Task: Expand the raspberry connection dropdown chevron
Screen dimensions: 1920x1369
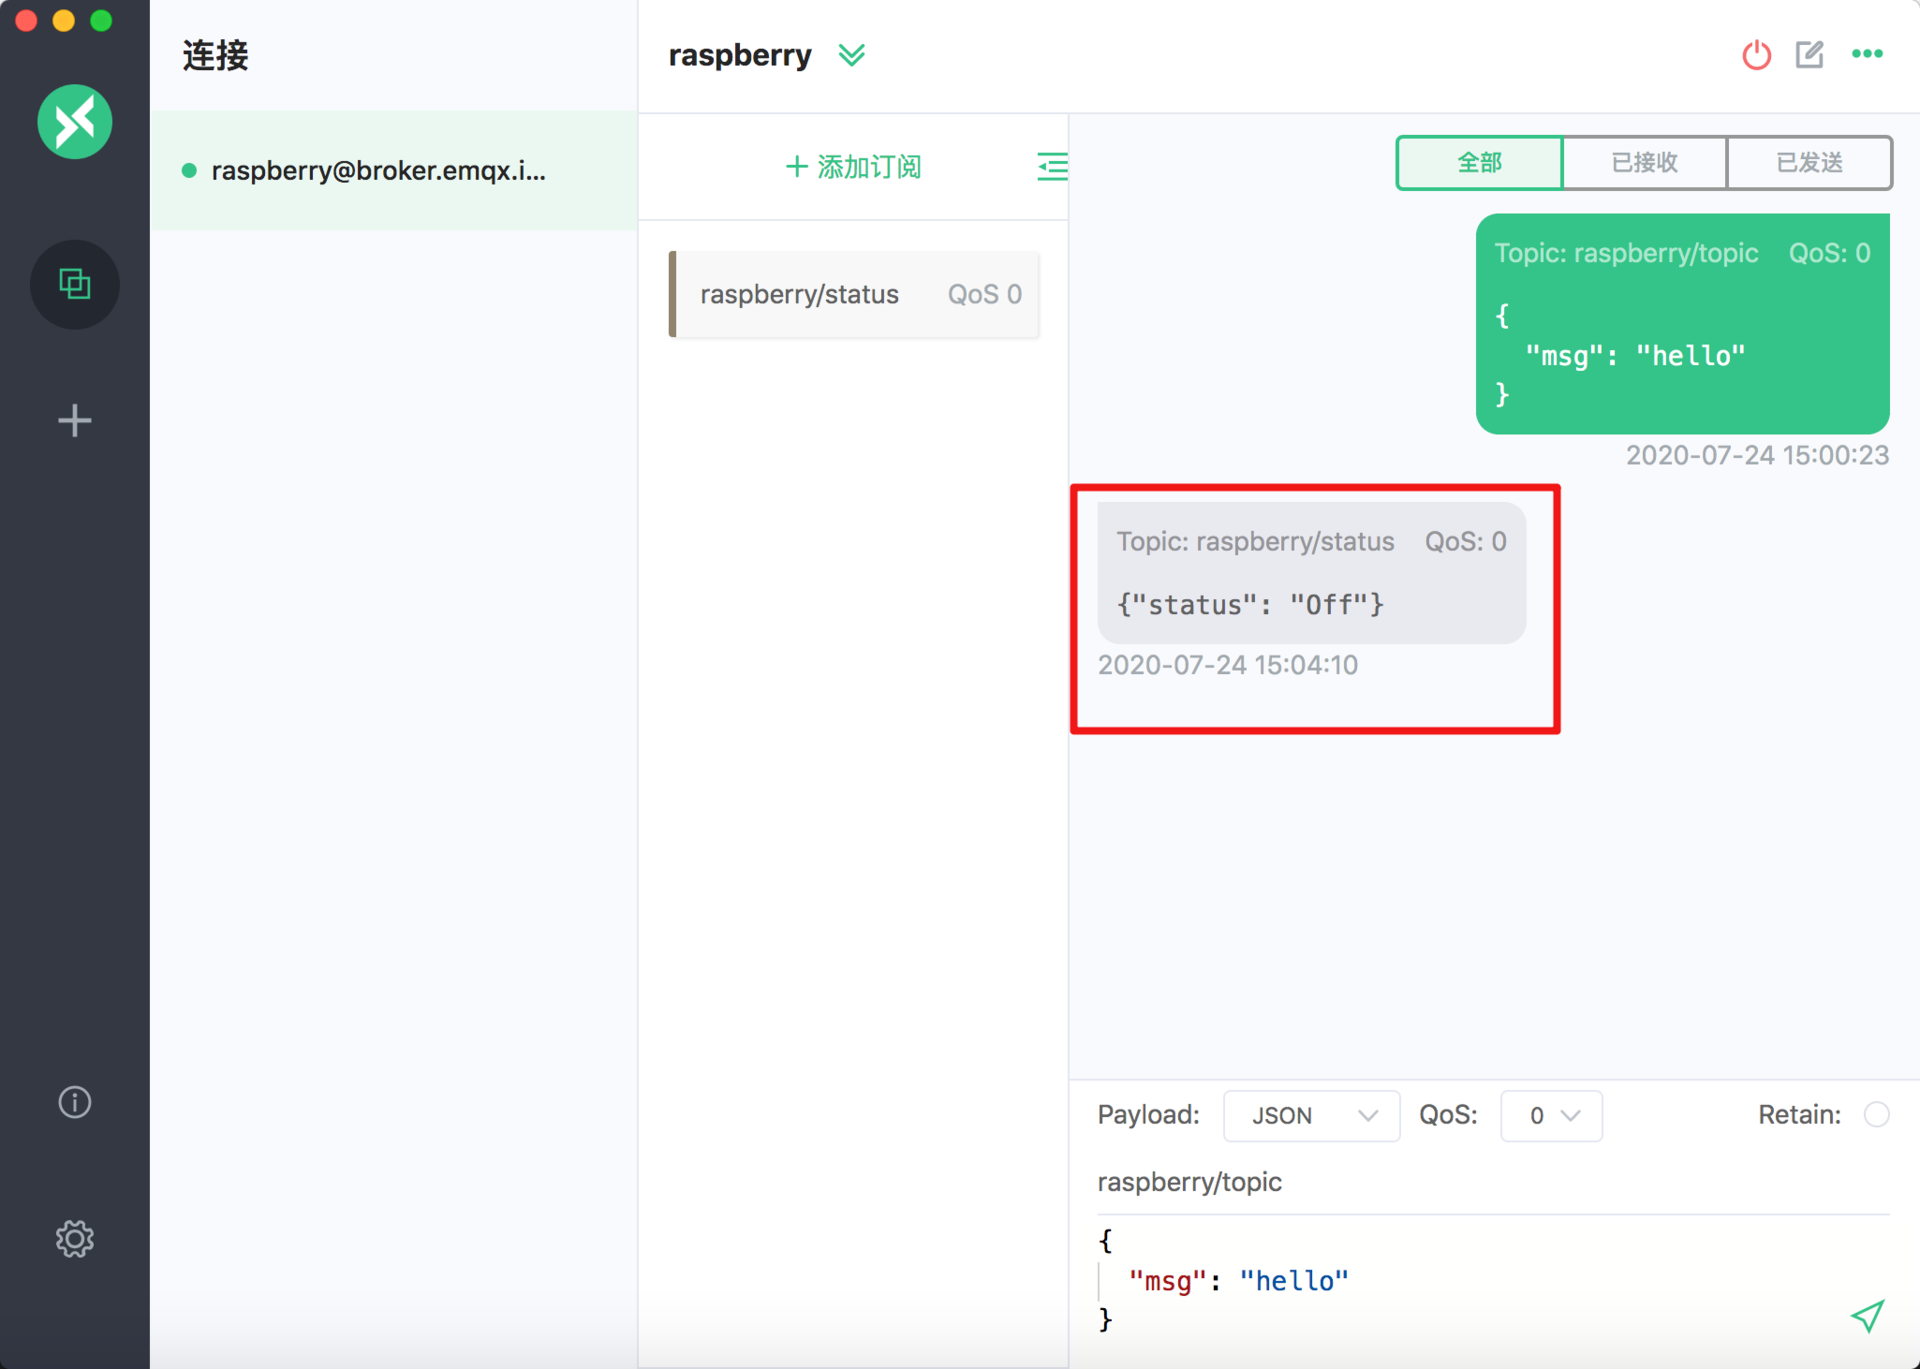Action: point(852,55)
